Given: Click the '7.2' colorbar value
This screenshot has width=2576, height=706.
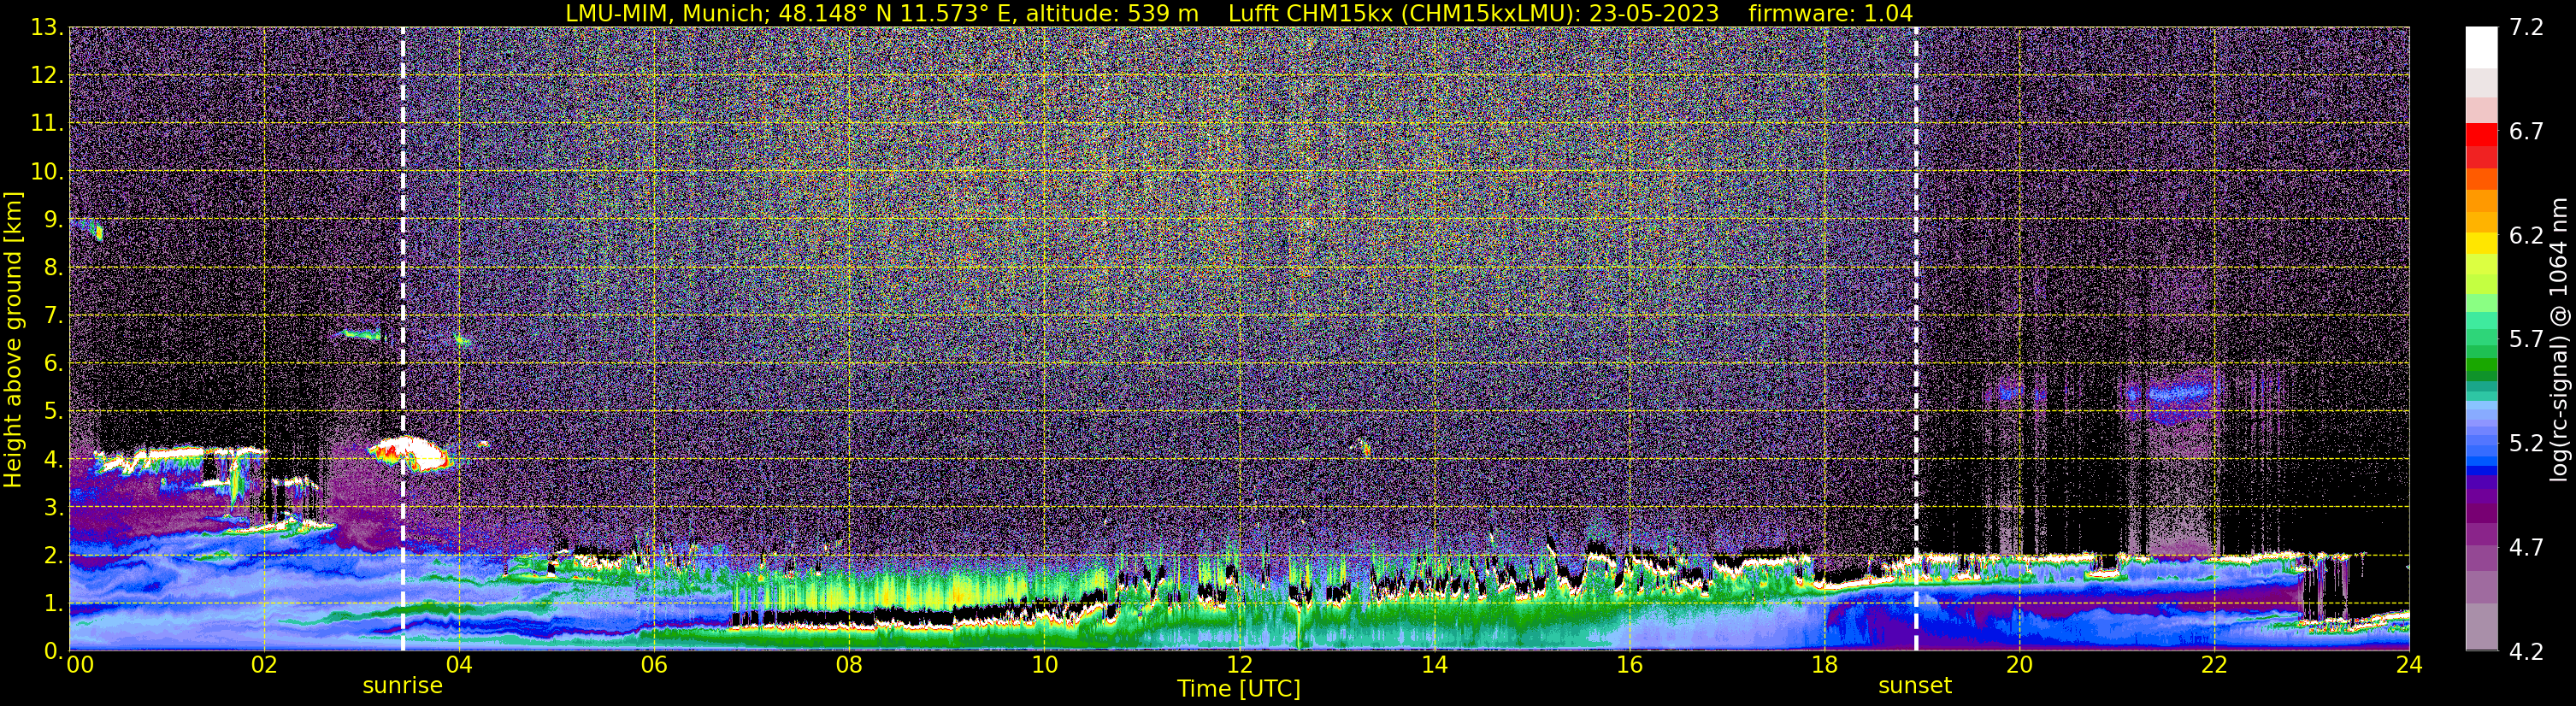Looking at the screenshot, I should pyautogui.click(x=2526, y=27).
